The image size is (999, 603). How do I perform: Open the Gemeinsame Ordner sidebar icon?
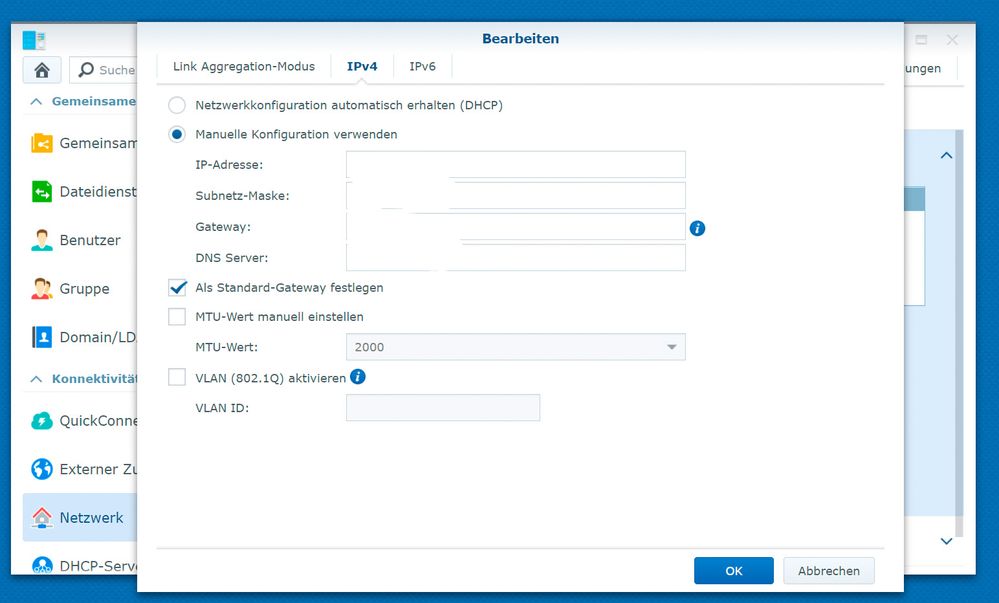[x=40, y=143]
